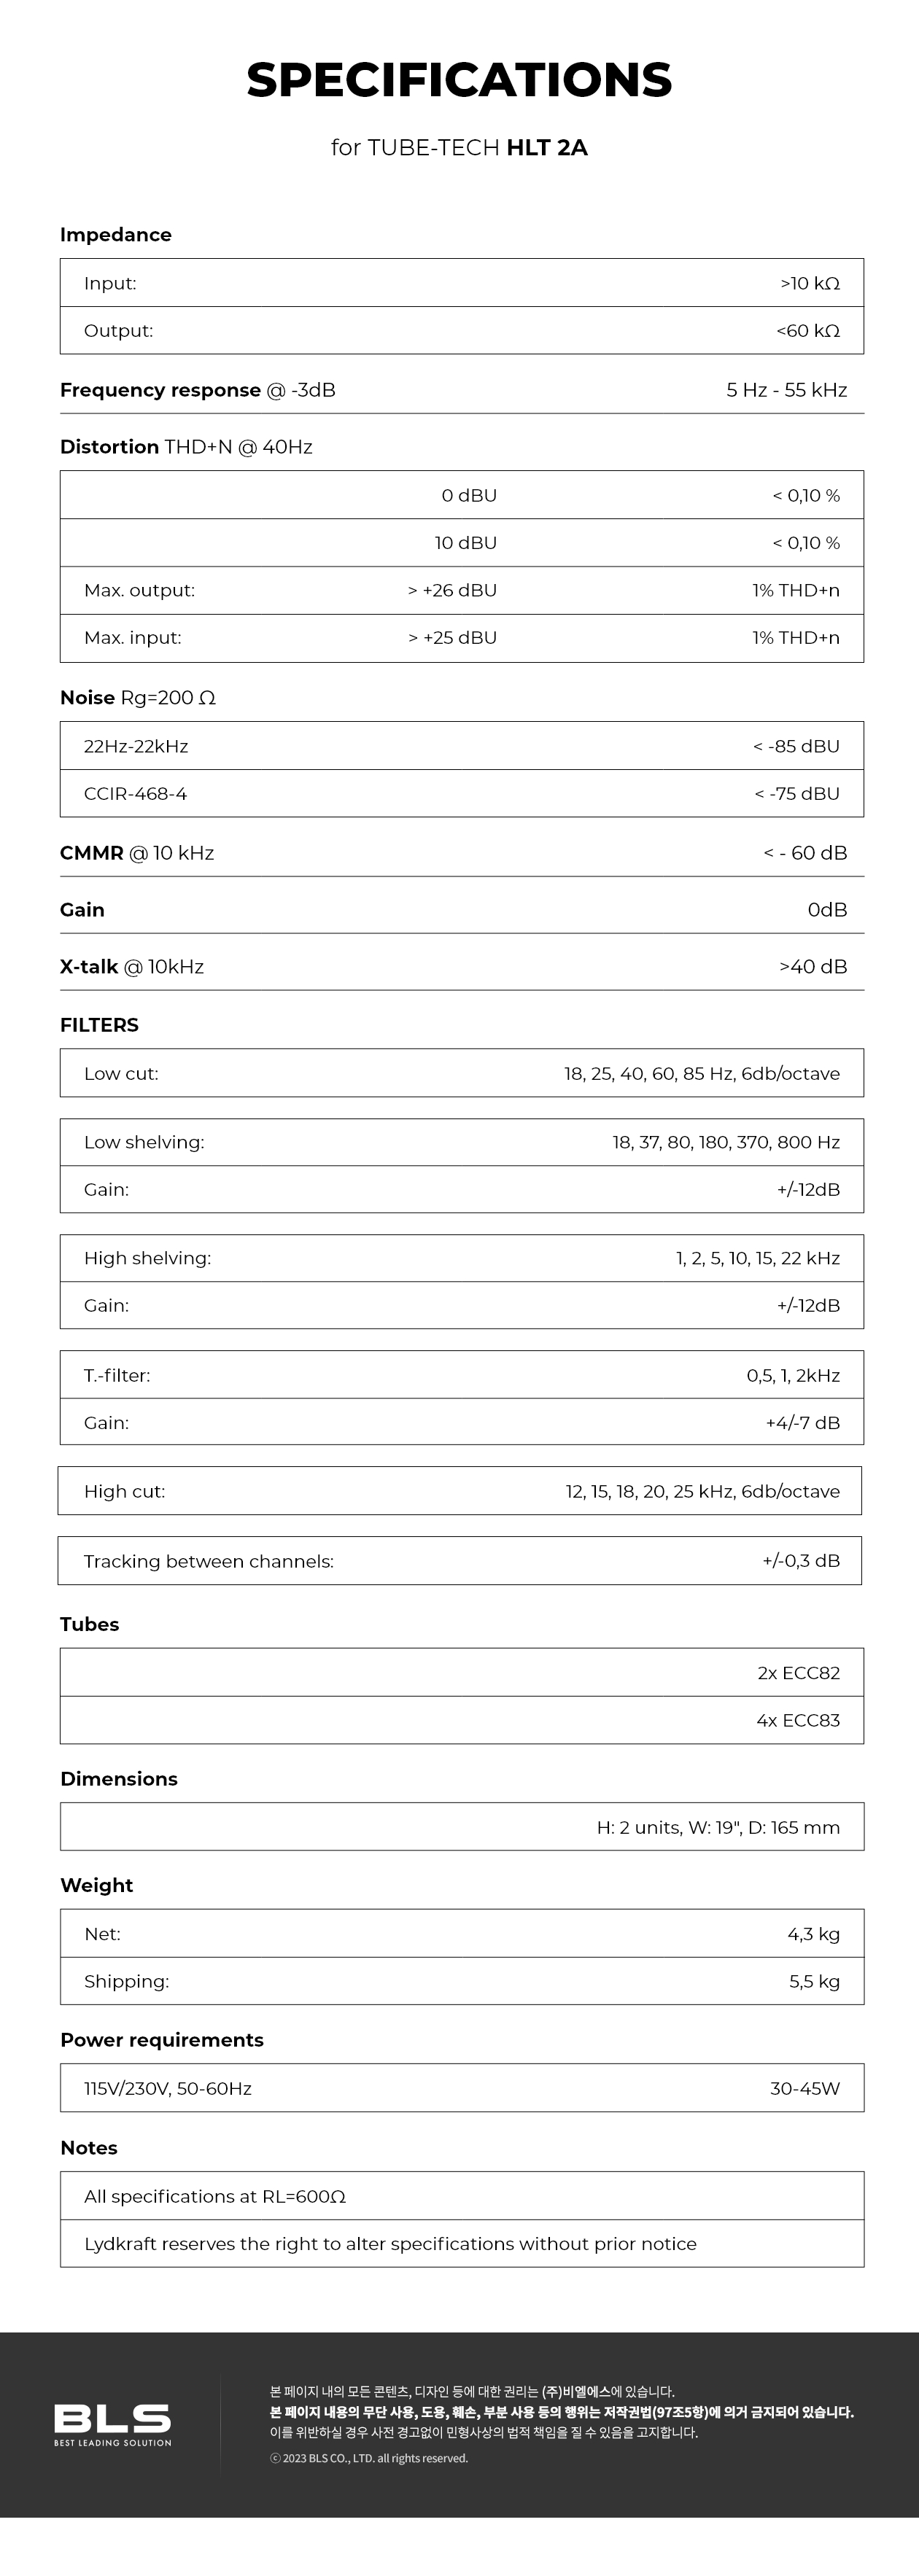
Task: Click the 2023 BLS CO., LTD. copyright text
Action: tap(369, 2458)
